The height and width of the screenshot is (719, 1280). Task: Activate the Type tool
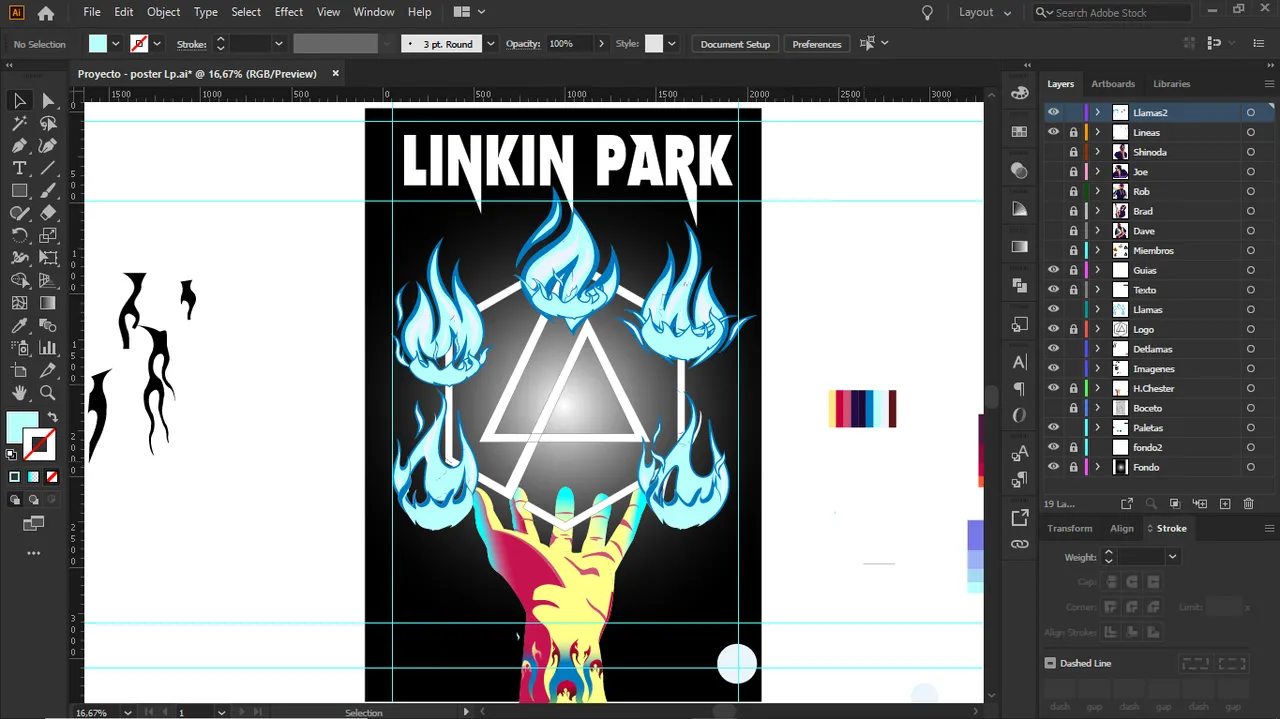click(19, 168)
